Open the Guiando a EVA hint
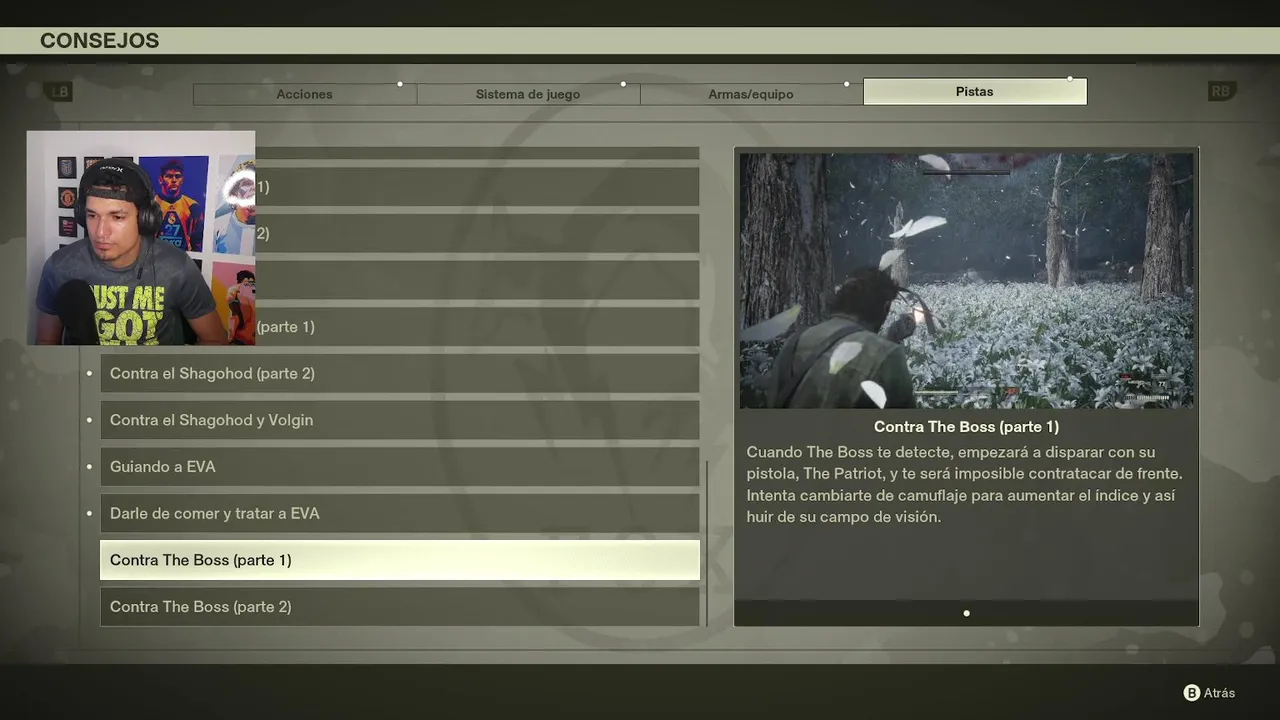Viewport: 1280px width, 720px height. [400, 467]
